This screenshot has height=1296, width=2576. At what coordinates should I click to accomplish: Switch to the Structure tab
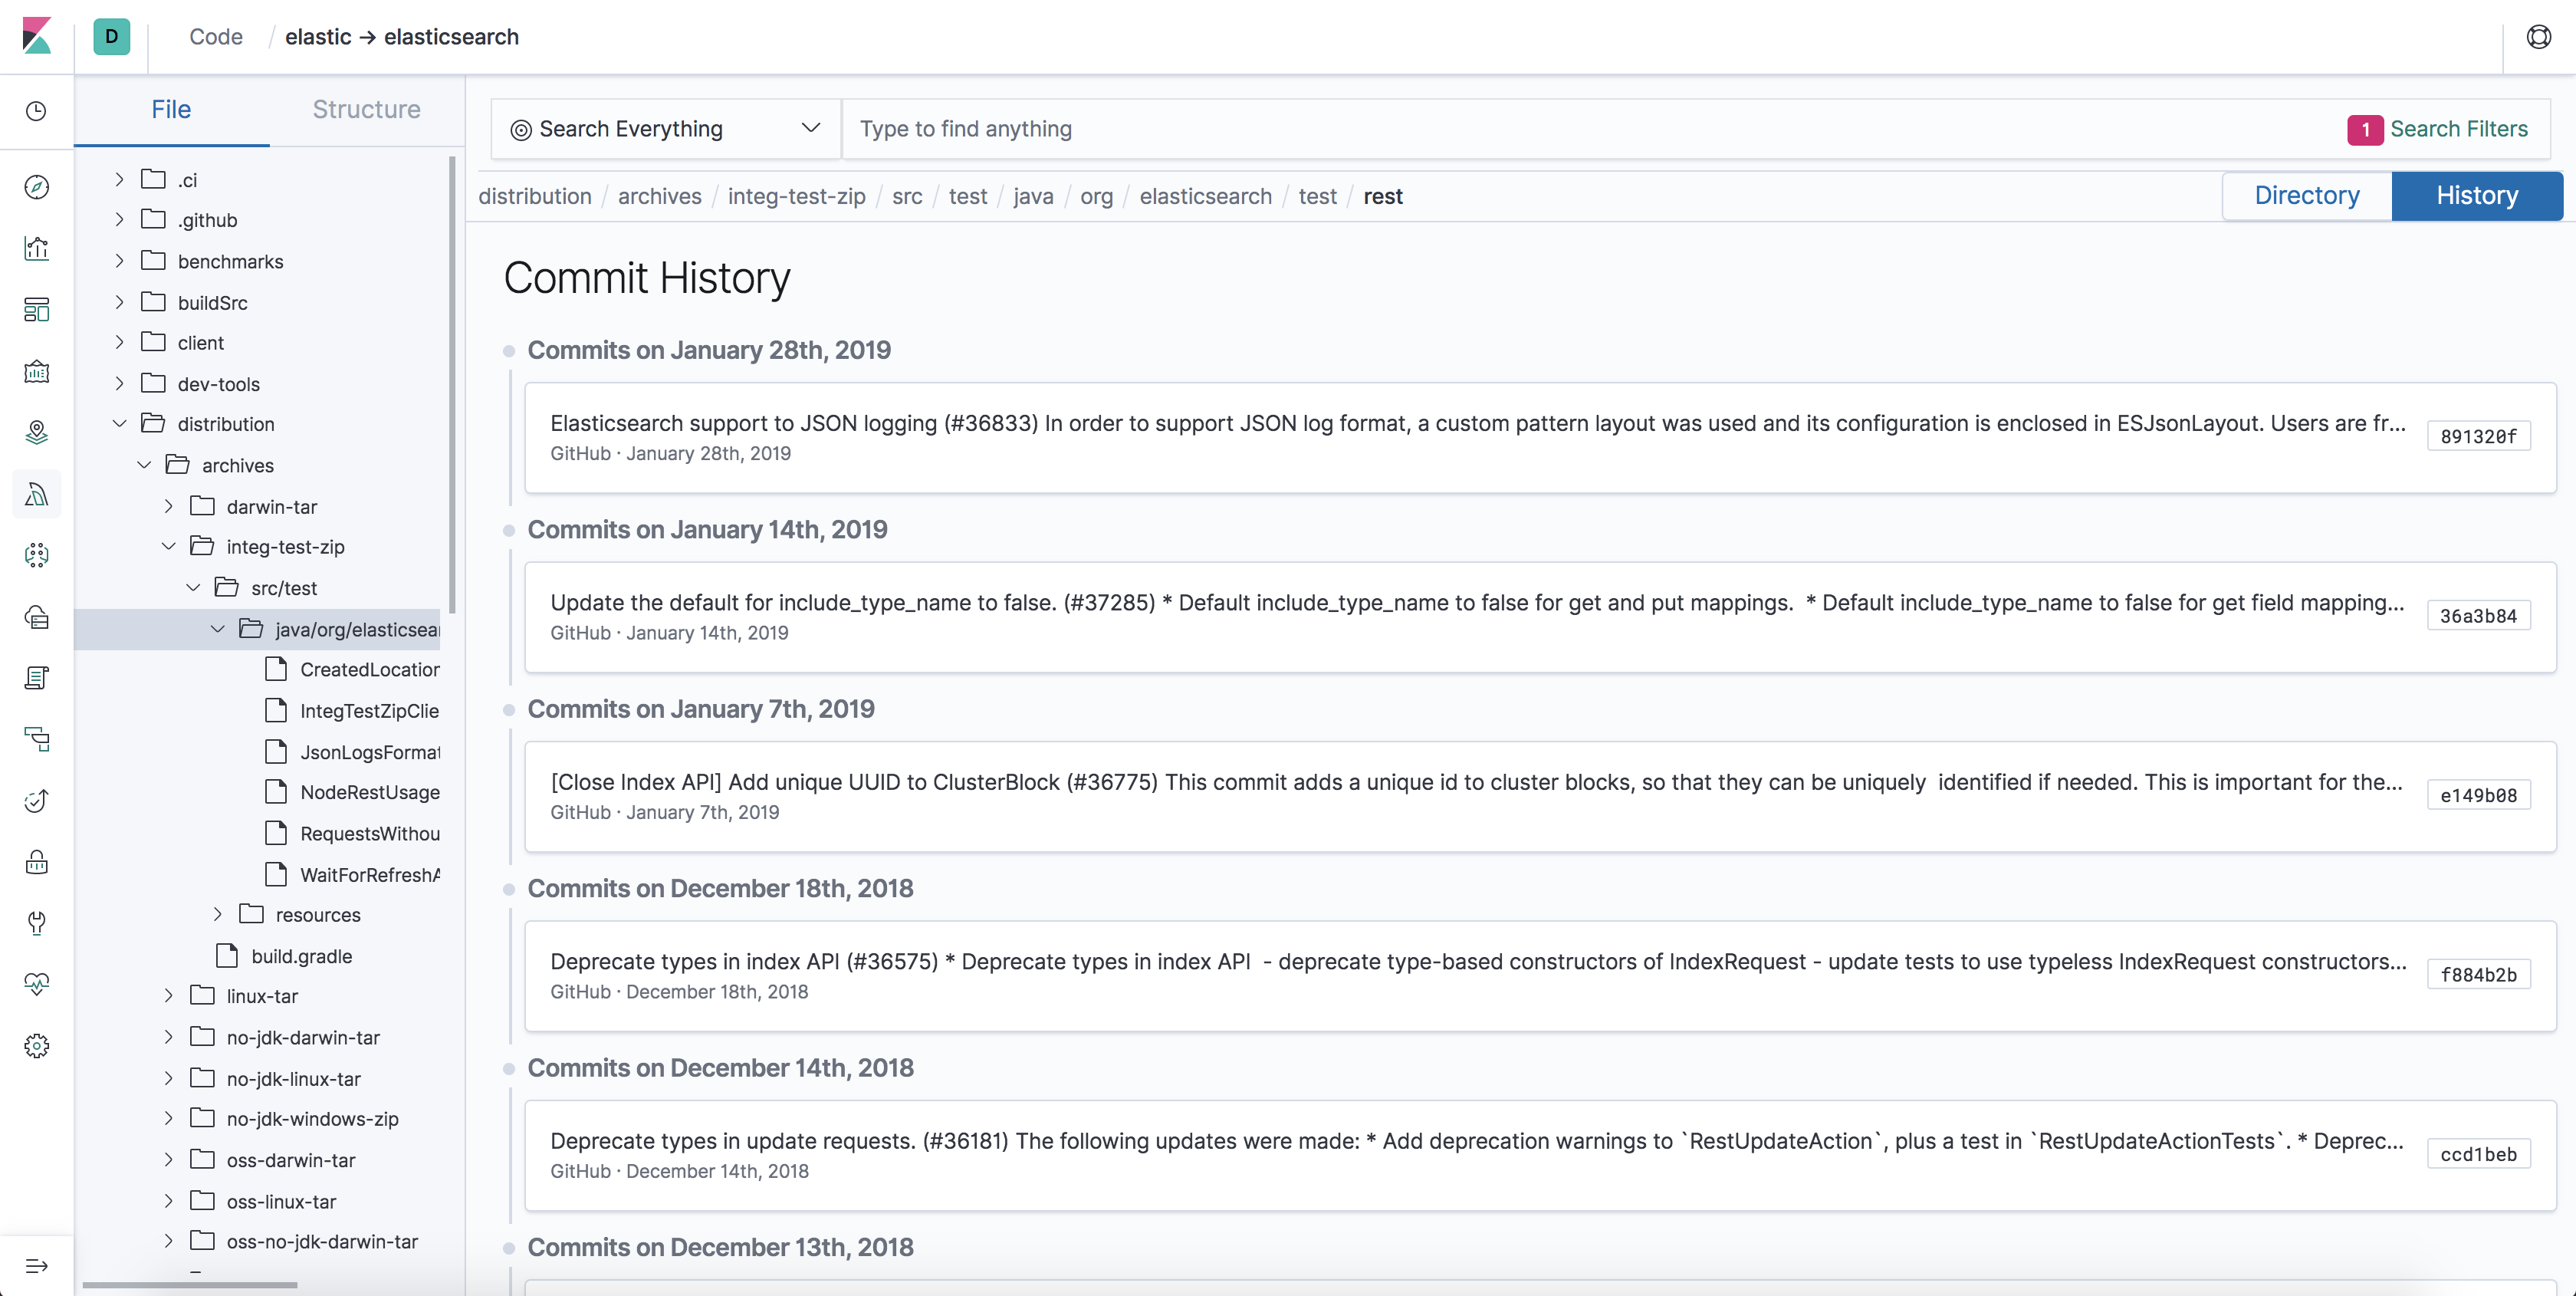366,109
